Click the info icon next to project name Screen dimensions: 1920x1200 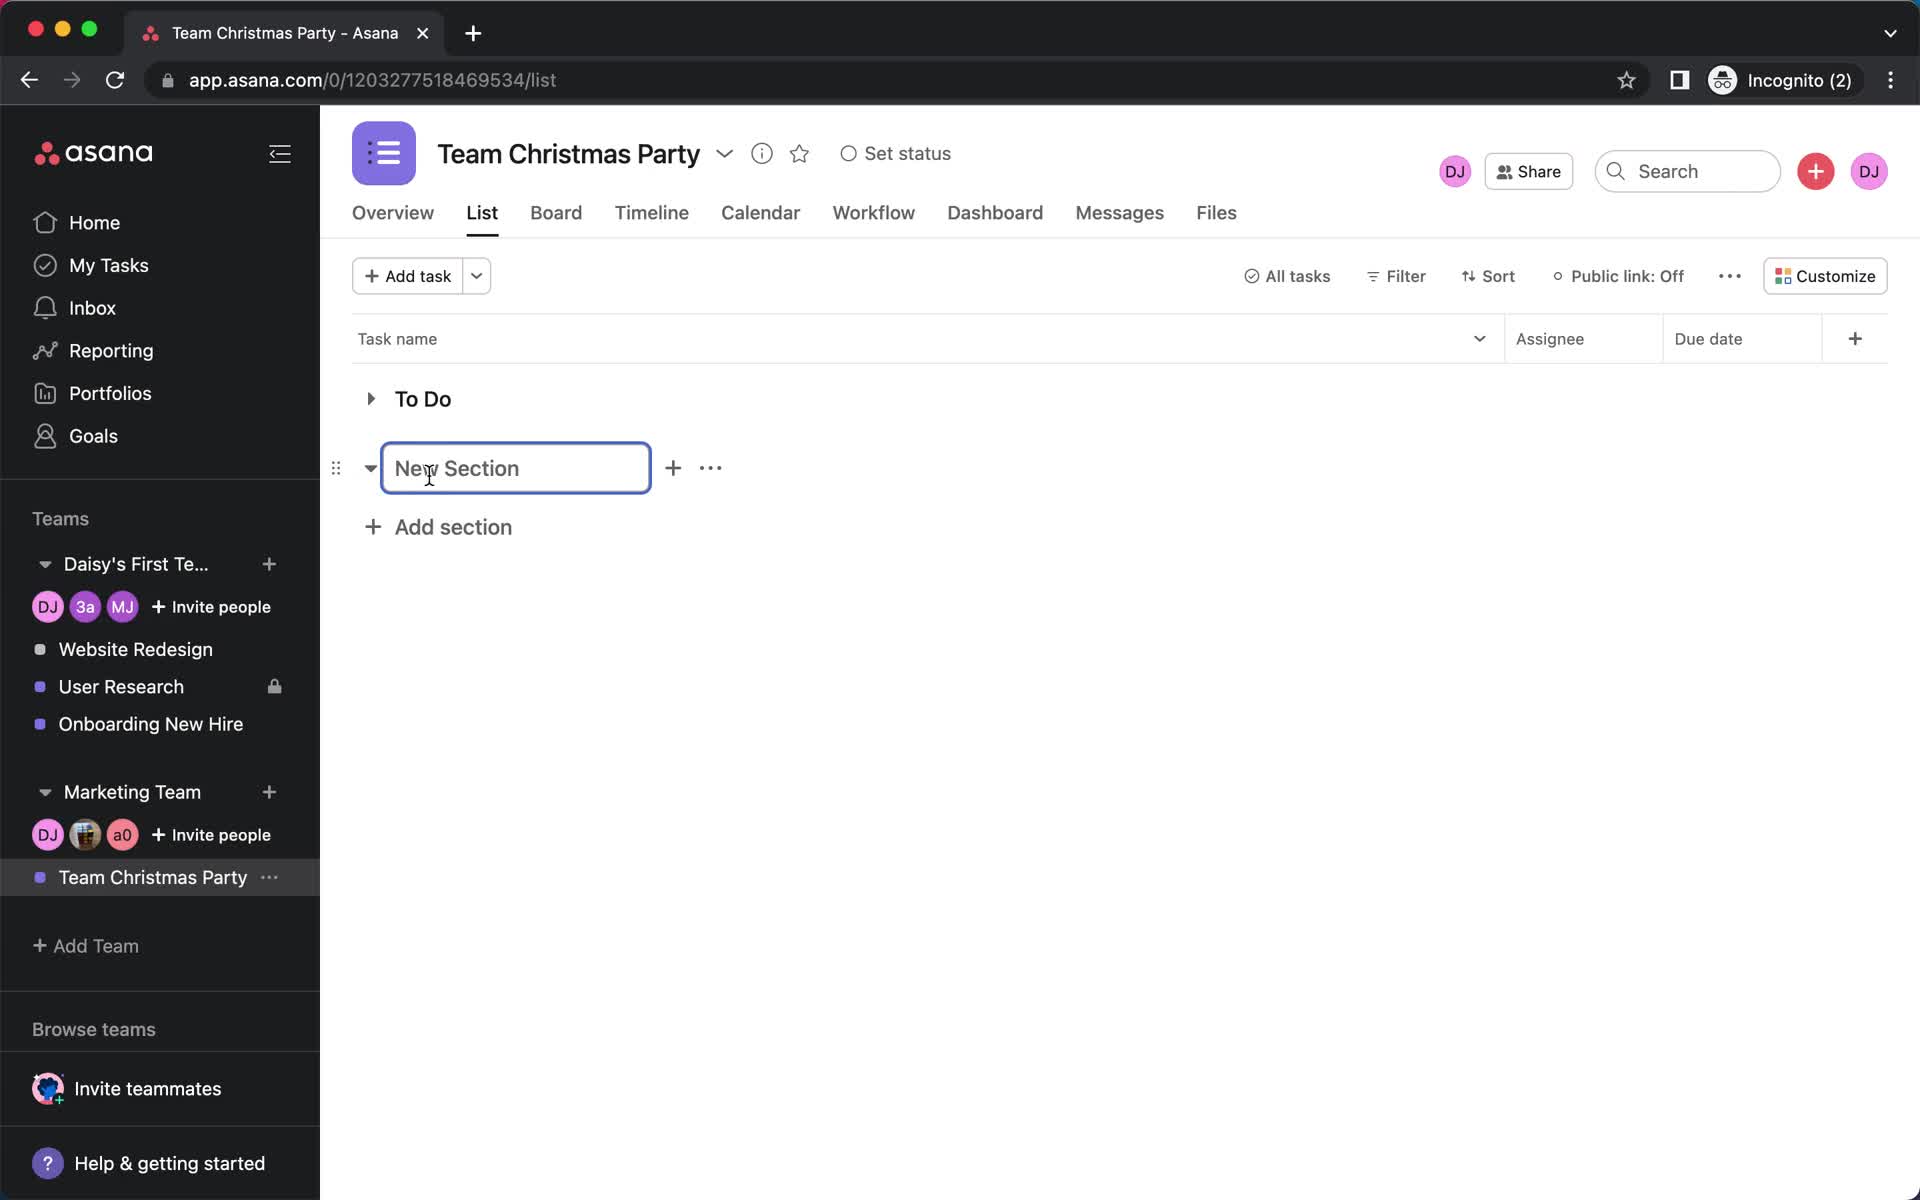coord(760,153)
